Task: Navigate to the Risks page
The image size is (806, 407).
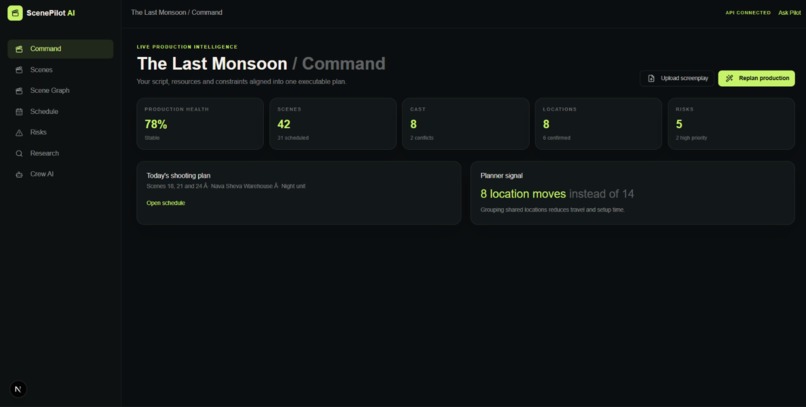Action: tap(60, 133)
